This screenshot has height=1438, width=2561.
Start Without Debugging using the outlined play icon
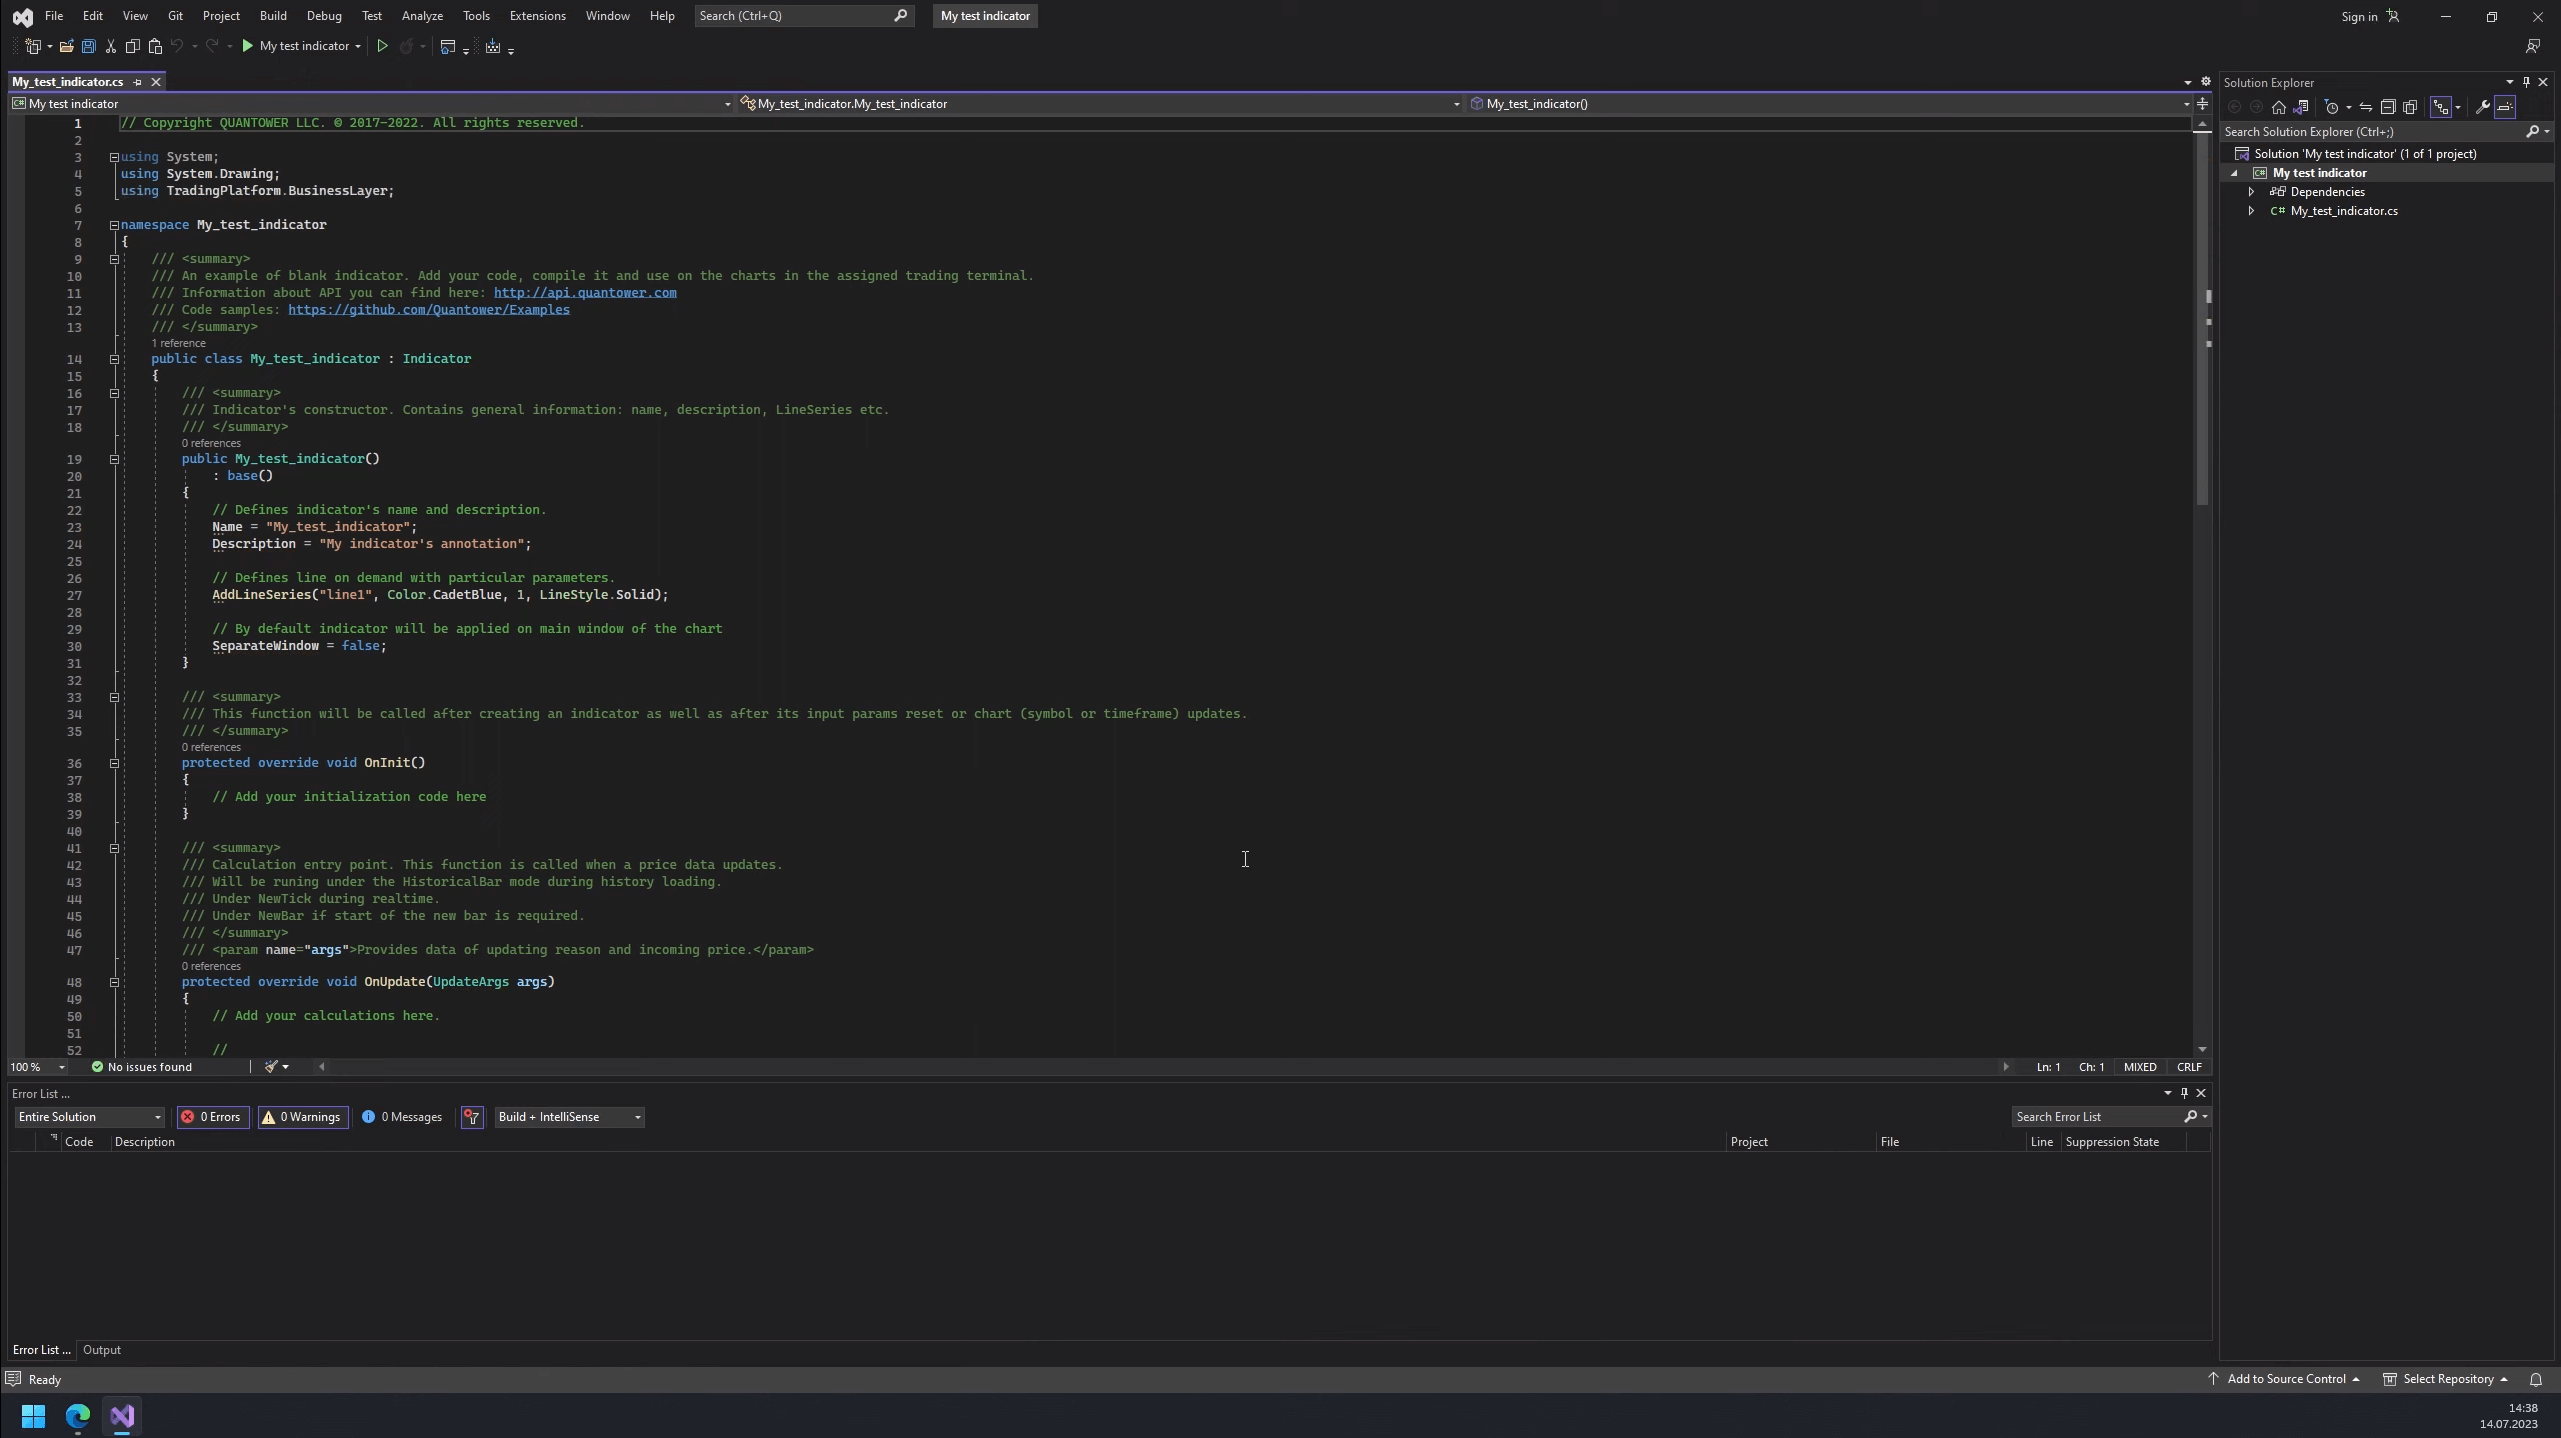click(x=382, y=46)
